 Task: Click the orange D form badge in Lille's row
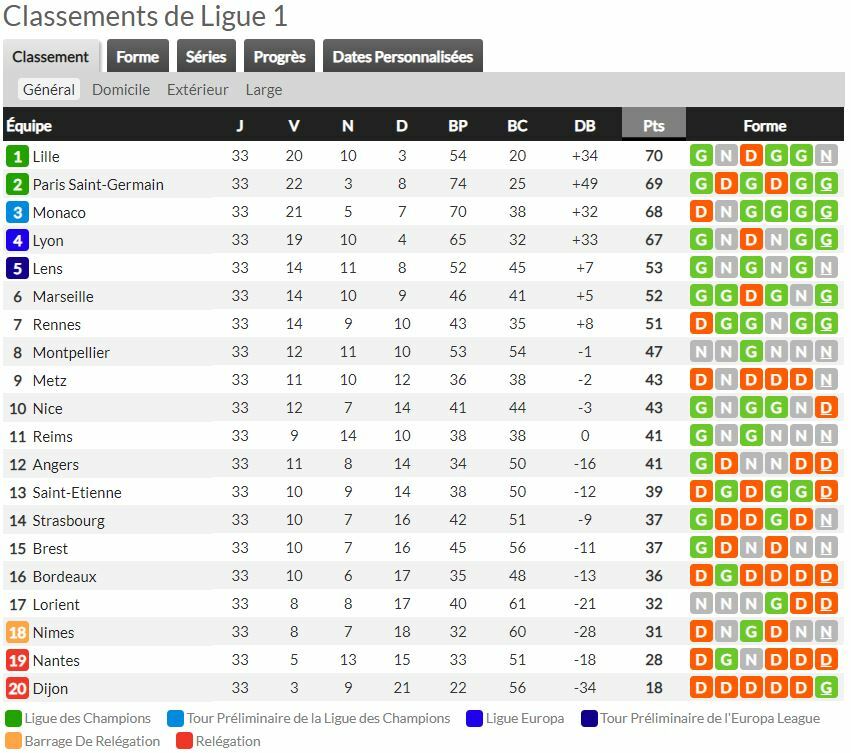pos(751,156)
